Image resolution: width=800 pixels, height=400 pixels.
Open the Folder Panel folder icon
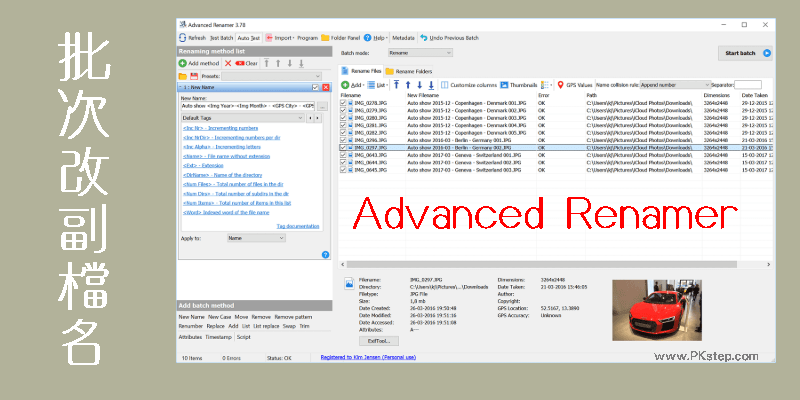(325, 38)
